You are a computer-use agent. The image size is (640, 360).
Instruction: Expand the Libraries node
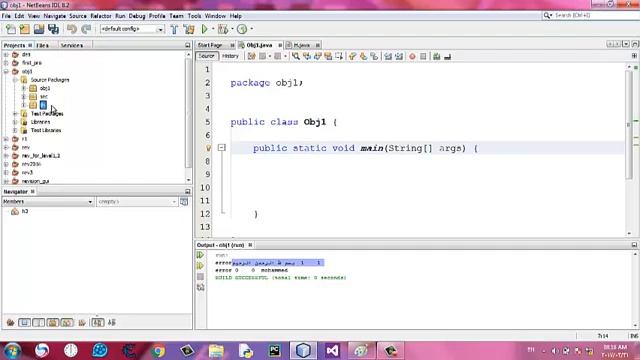tap(15, 122)
